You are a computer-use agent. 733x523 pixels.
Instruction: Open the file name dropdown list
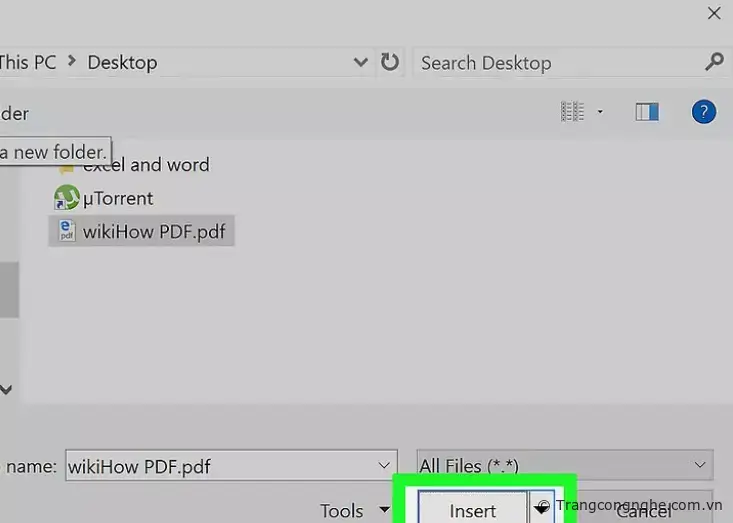pyautogui.click(x=384, y=465)
